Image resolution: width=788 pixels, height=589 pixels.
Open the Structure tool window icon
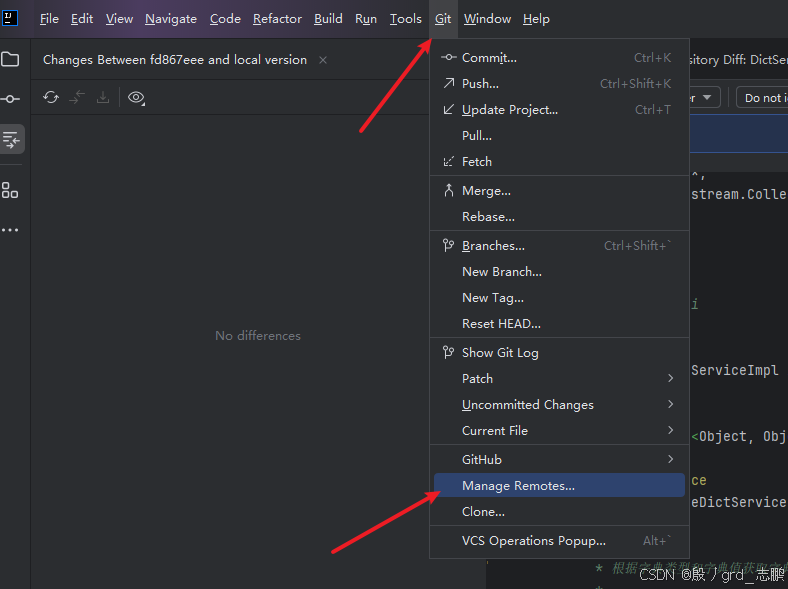coord(10,190)
